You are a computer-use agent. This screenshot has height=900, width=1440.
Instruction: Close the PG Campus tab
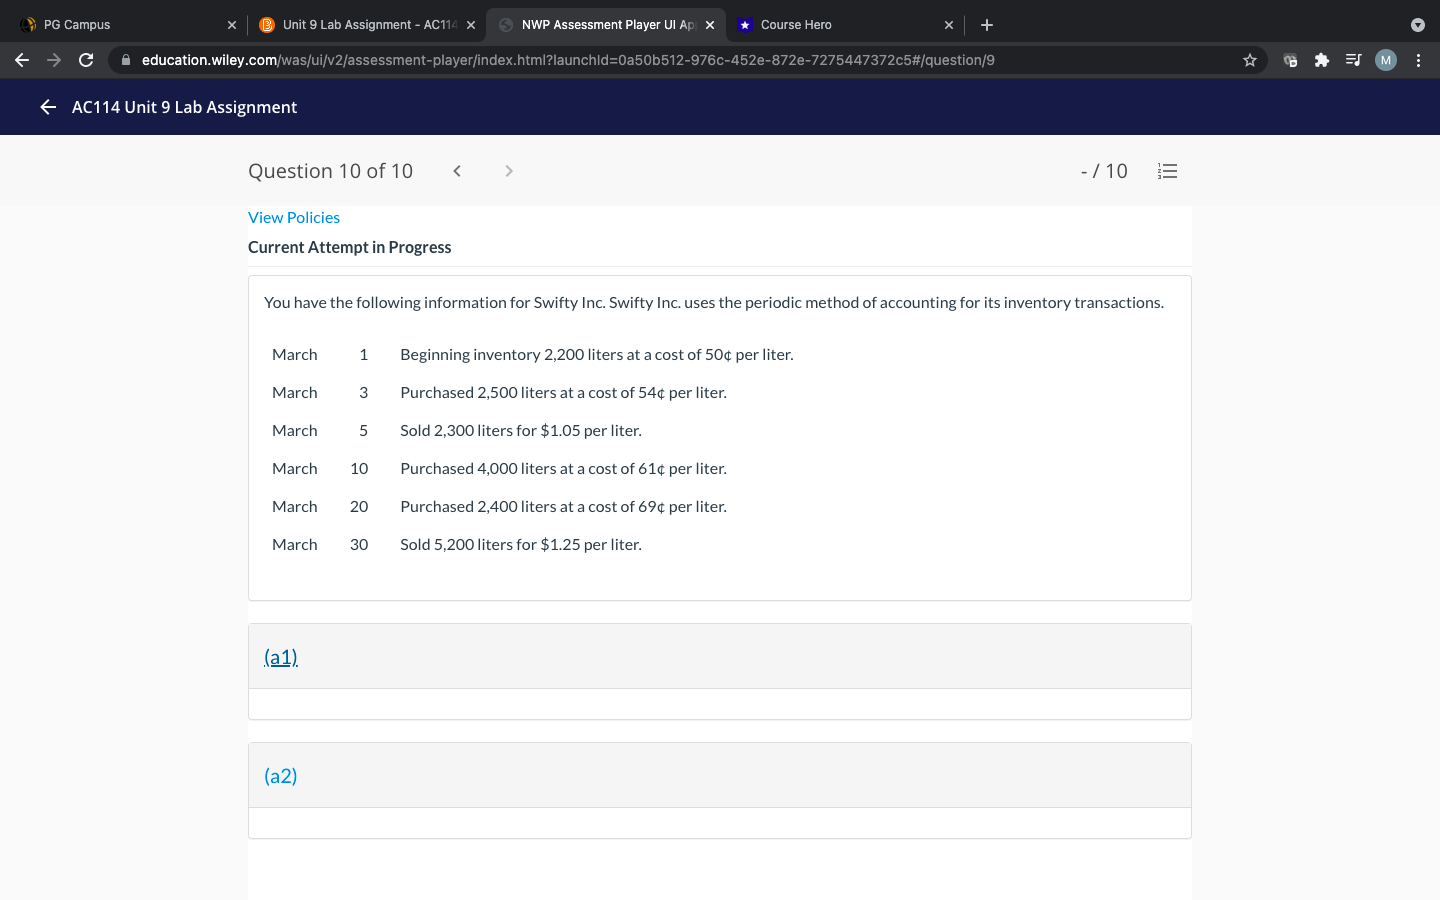coord(232,25)
